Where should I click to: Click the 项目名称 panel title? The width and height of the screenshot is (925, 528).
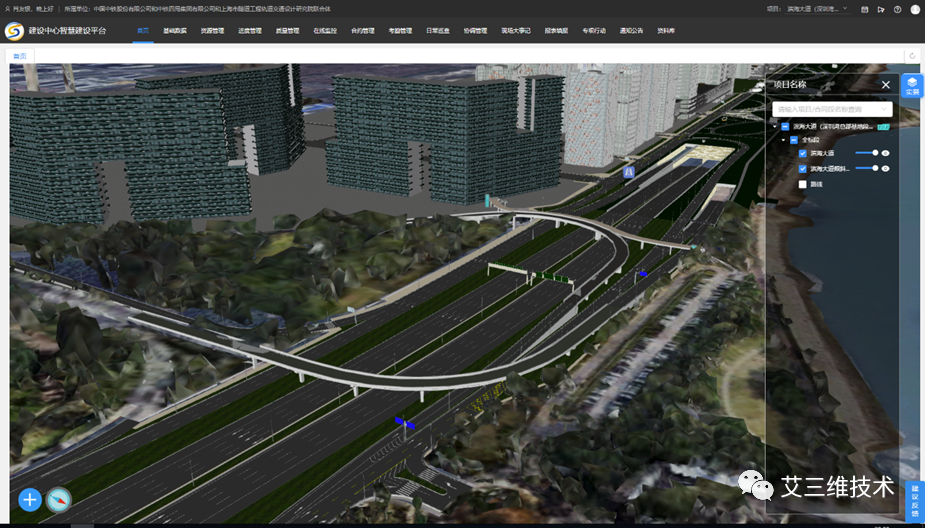click(790, 85)
